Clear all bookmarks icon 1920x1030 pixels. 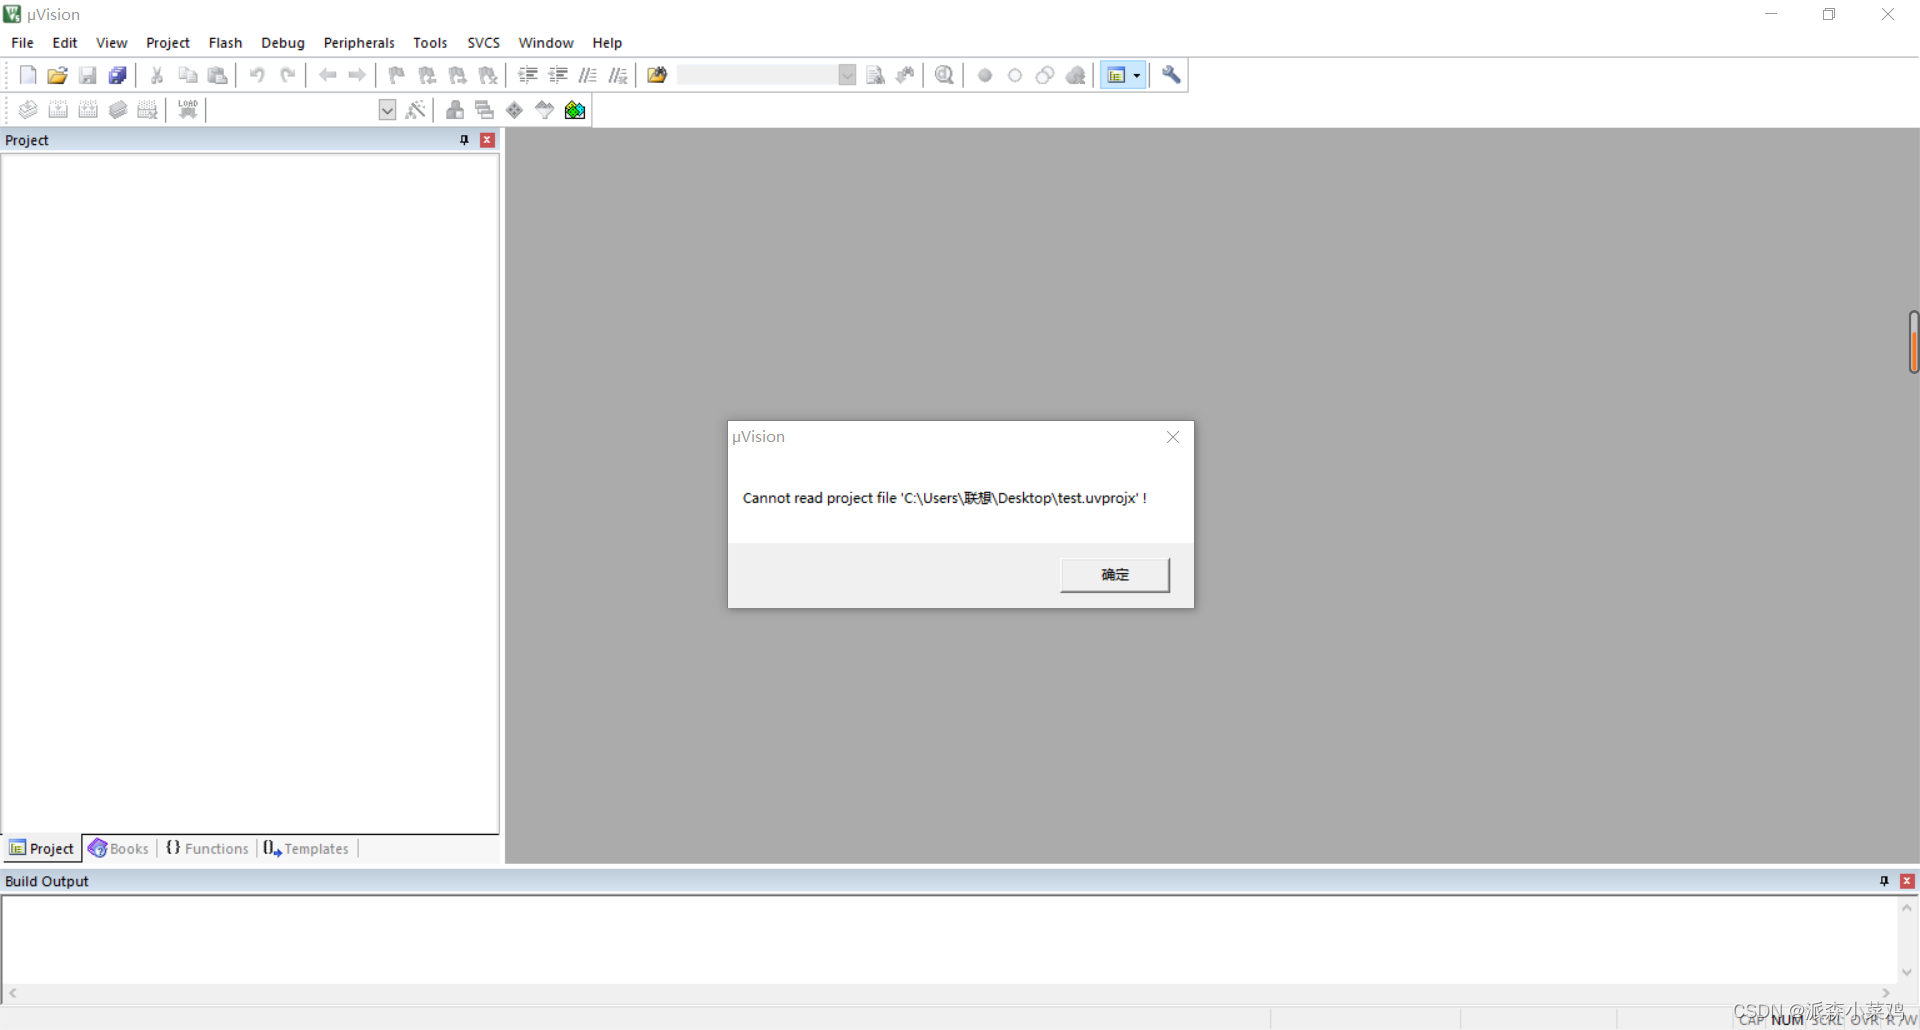coord(488,75)
